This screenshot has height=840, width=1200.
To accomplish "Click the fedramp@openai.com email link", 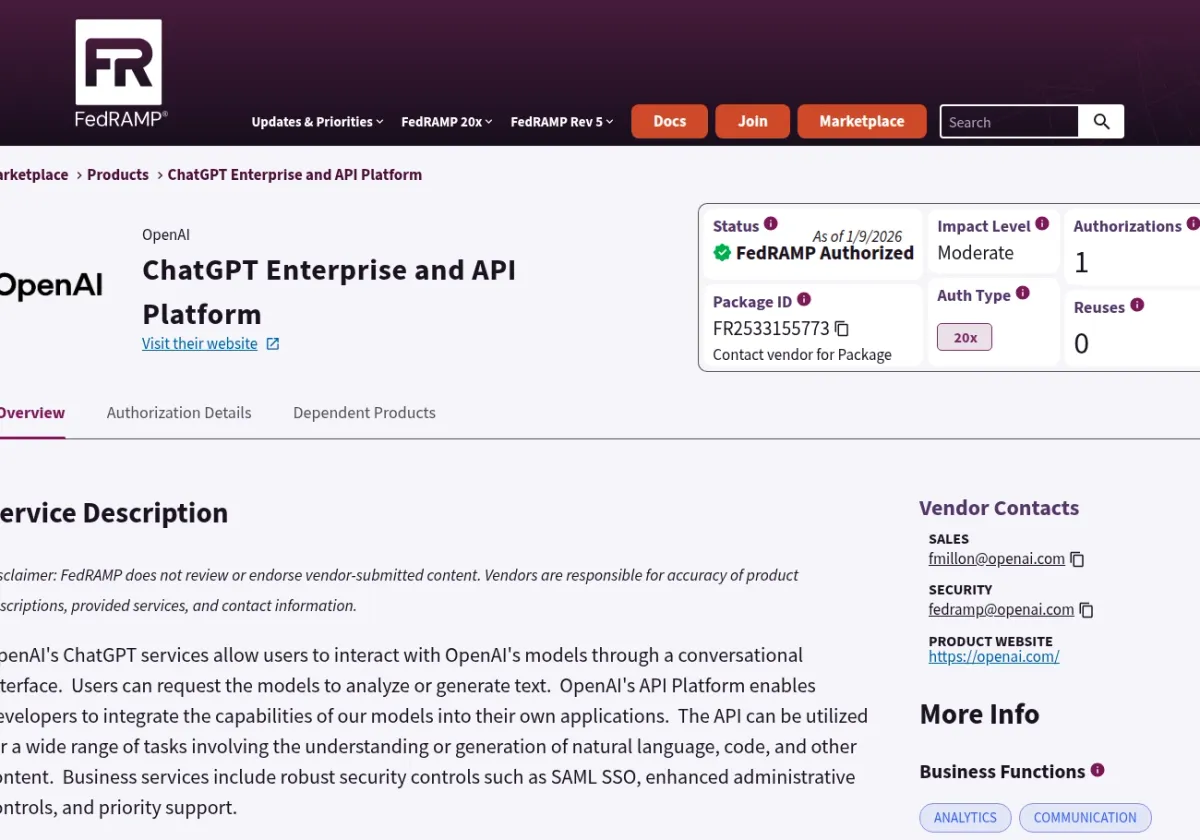I will click(1001, 610).
